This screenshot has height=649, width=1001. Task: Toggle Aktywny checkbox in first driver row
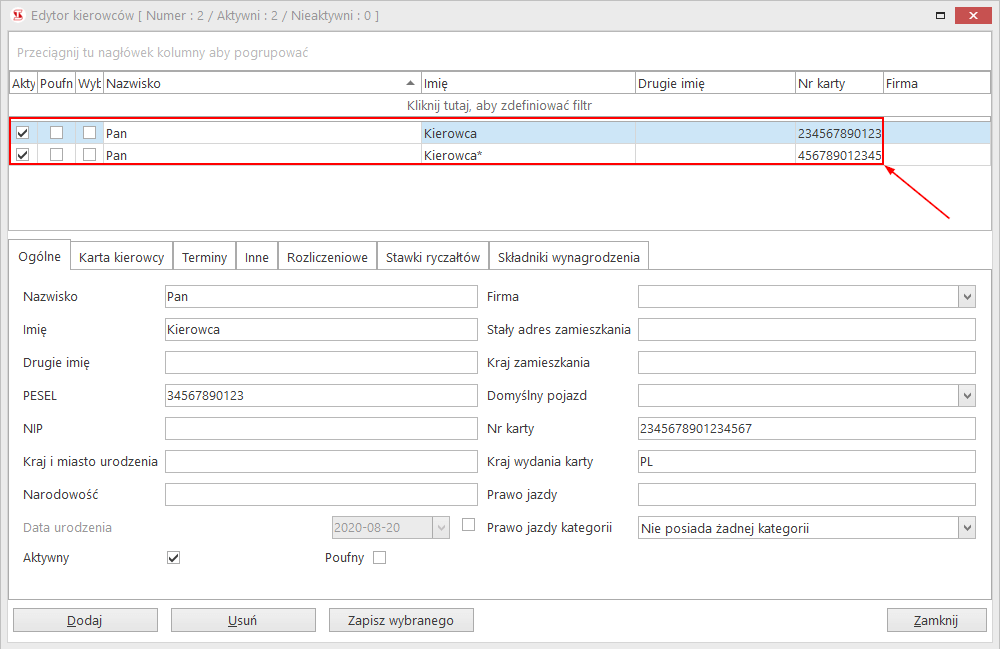point(22,132)
